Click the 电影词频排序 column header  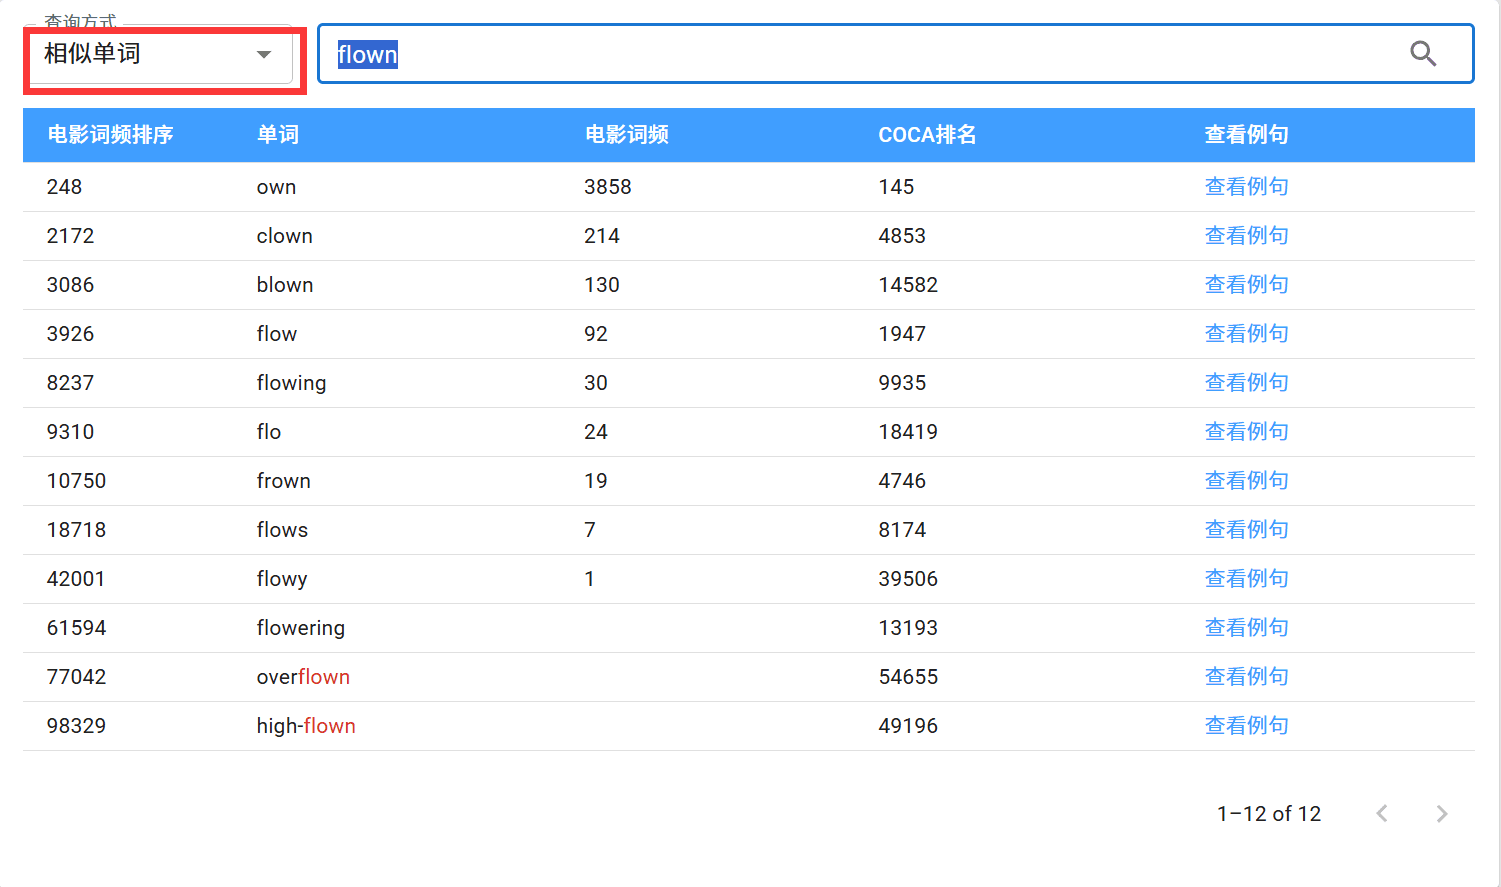[110, 135]
